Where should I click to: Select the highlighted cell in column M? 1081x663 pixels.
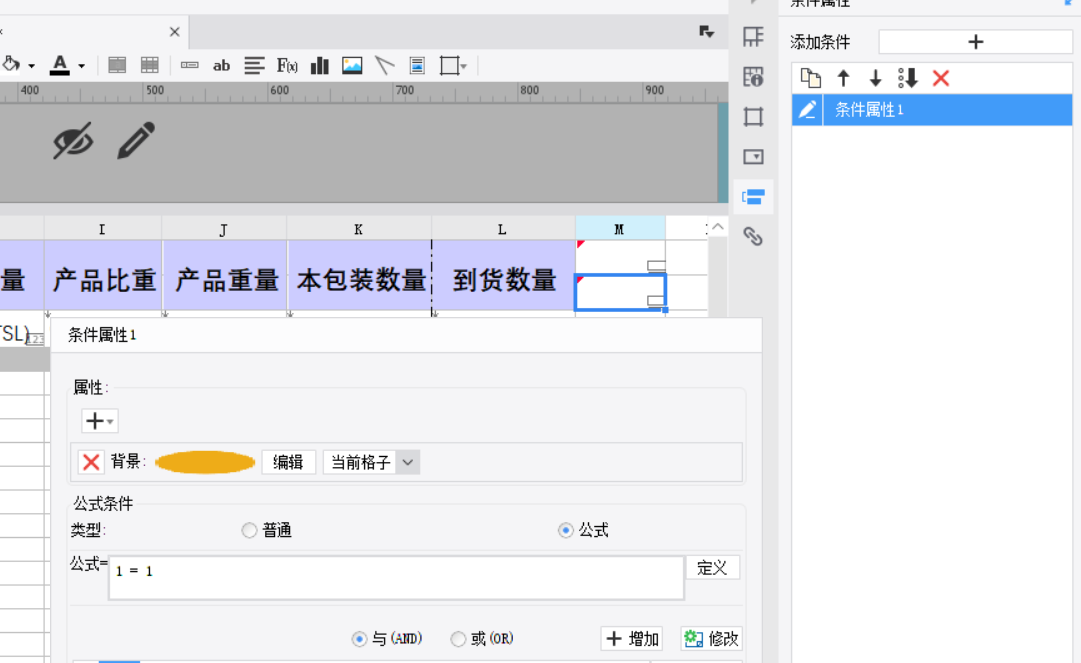[620, 292]
